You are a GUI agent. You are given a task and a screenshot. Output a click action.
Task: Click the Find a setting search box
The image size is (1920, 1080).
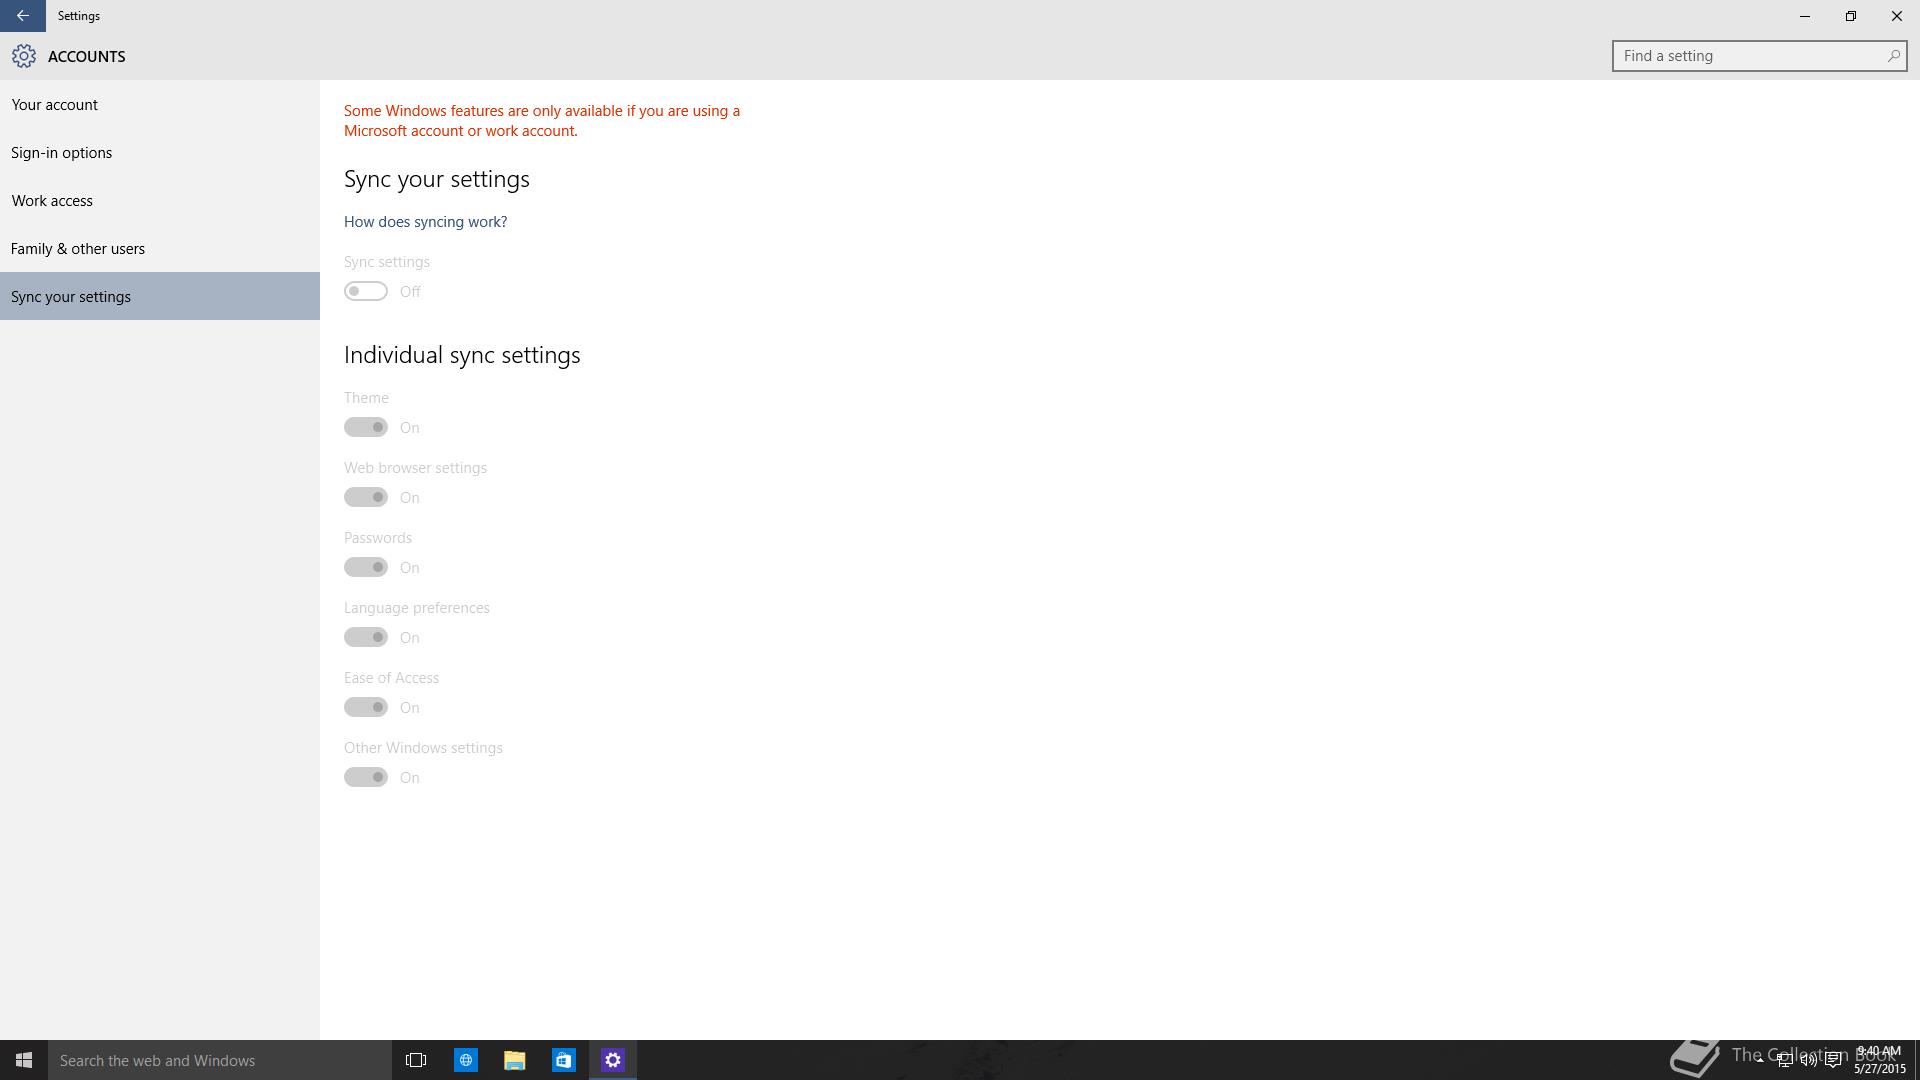1759,56
